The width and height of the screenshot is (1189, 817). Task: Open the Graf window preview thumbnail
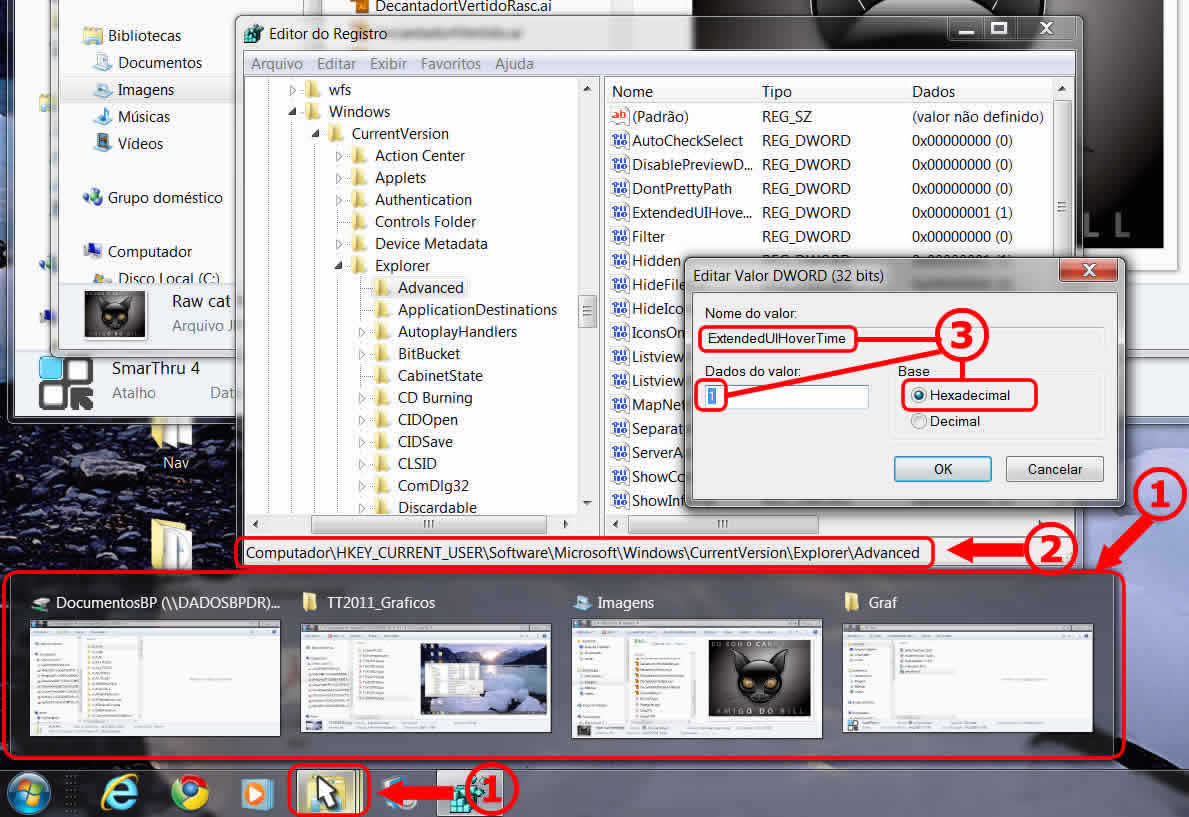(x=967, y=679)
